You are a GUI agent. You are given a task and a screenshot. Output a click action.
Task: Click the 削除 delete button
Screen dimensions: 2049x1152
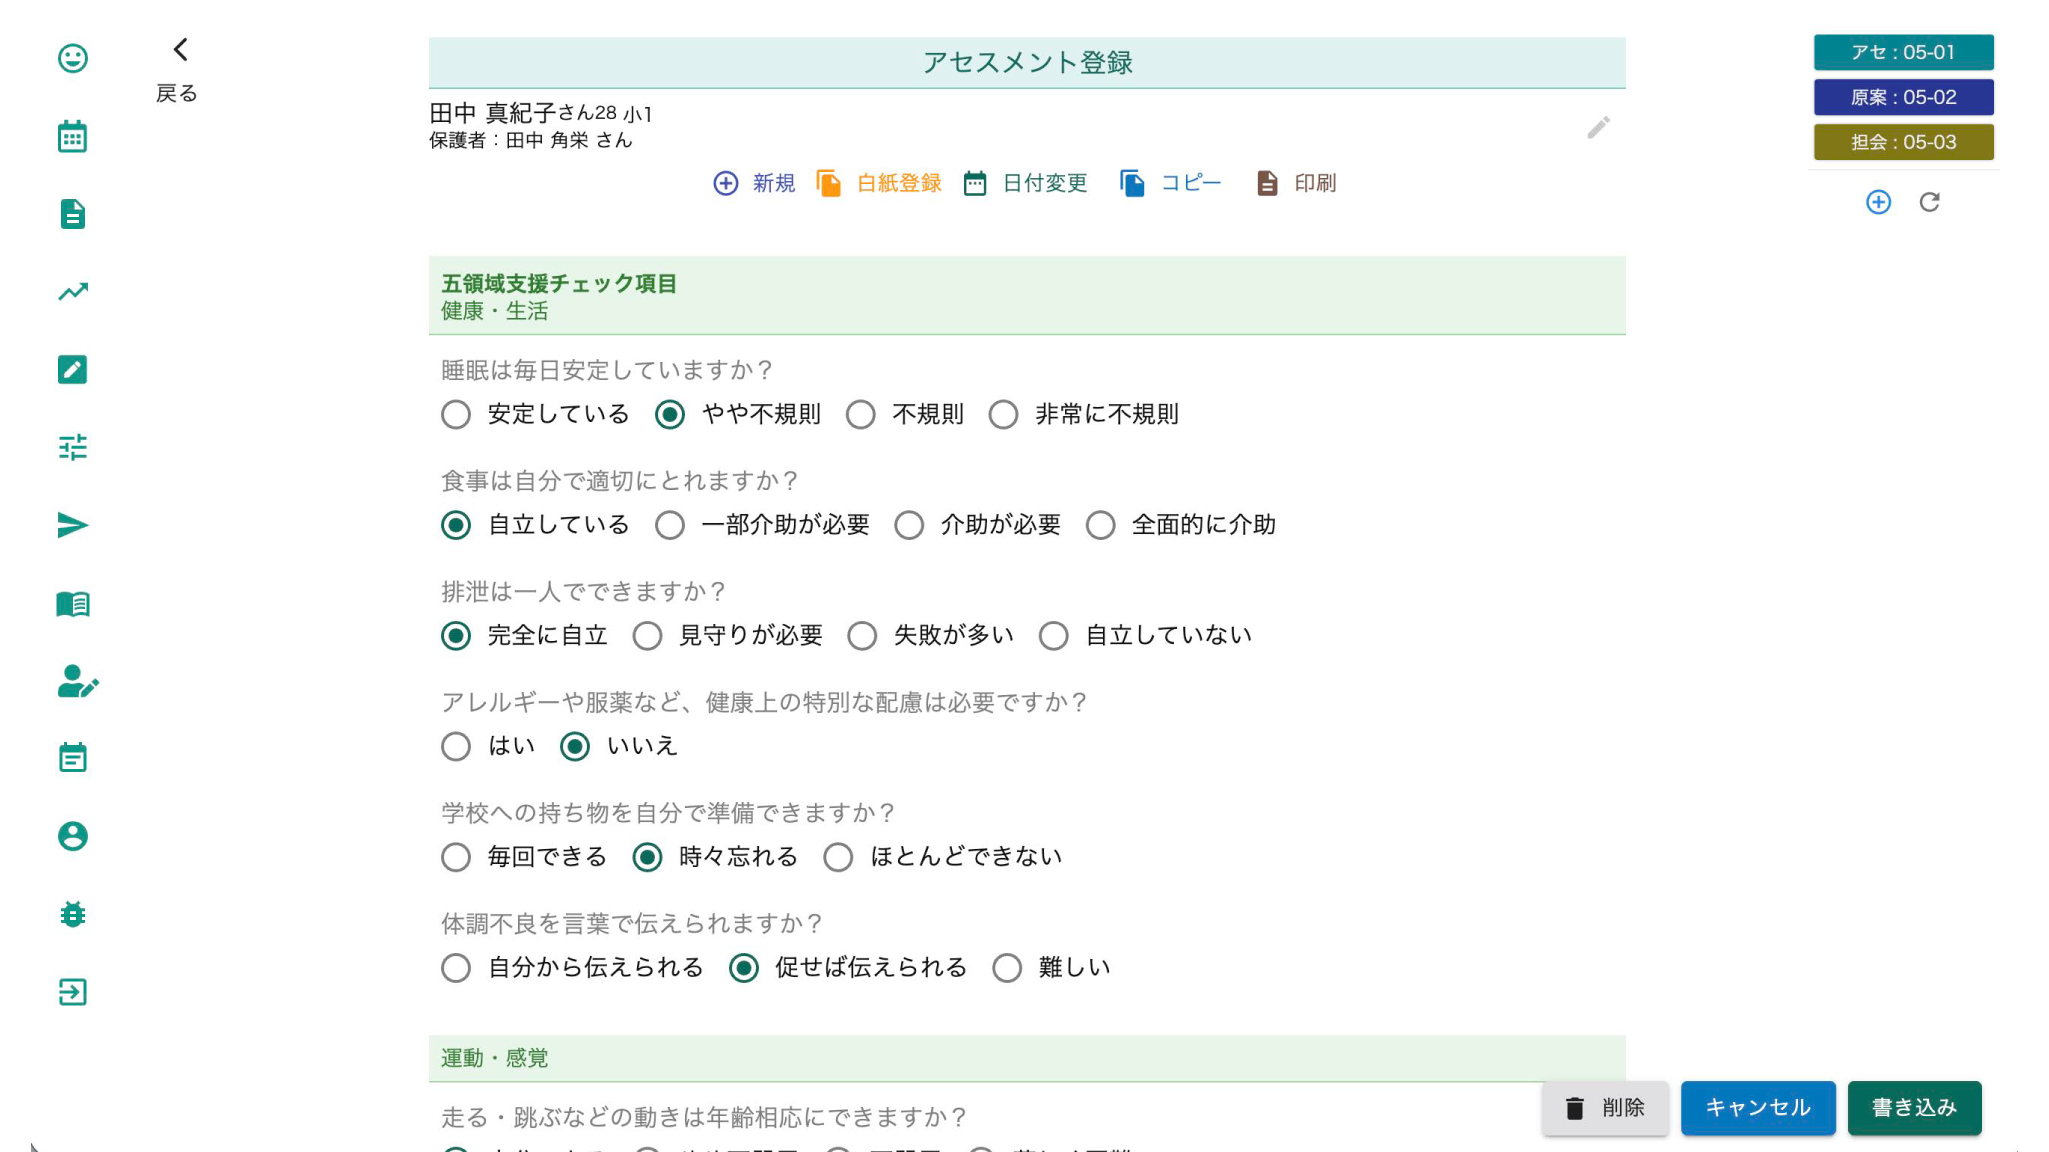point(1605,1108)
